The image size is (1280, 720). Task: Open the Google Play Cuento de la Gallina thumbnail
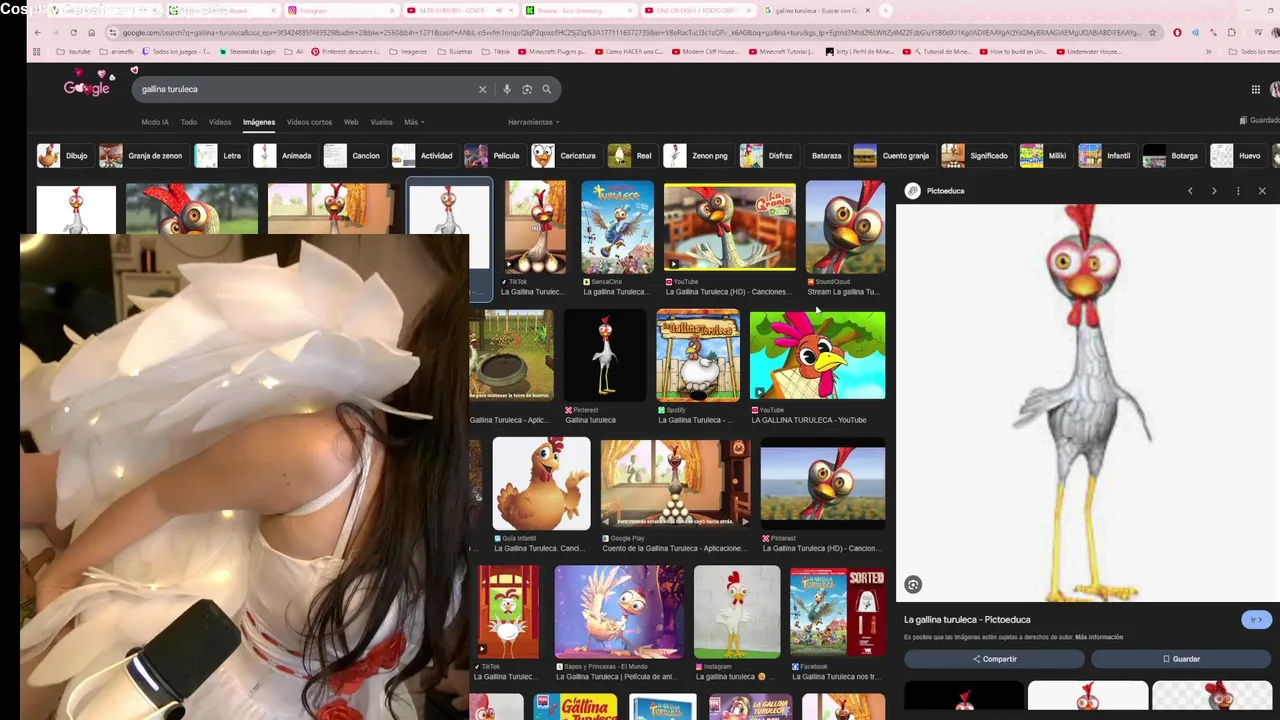tap(675, 484)
